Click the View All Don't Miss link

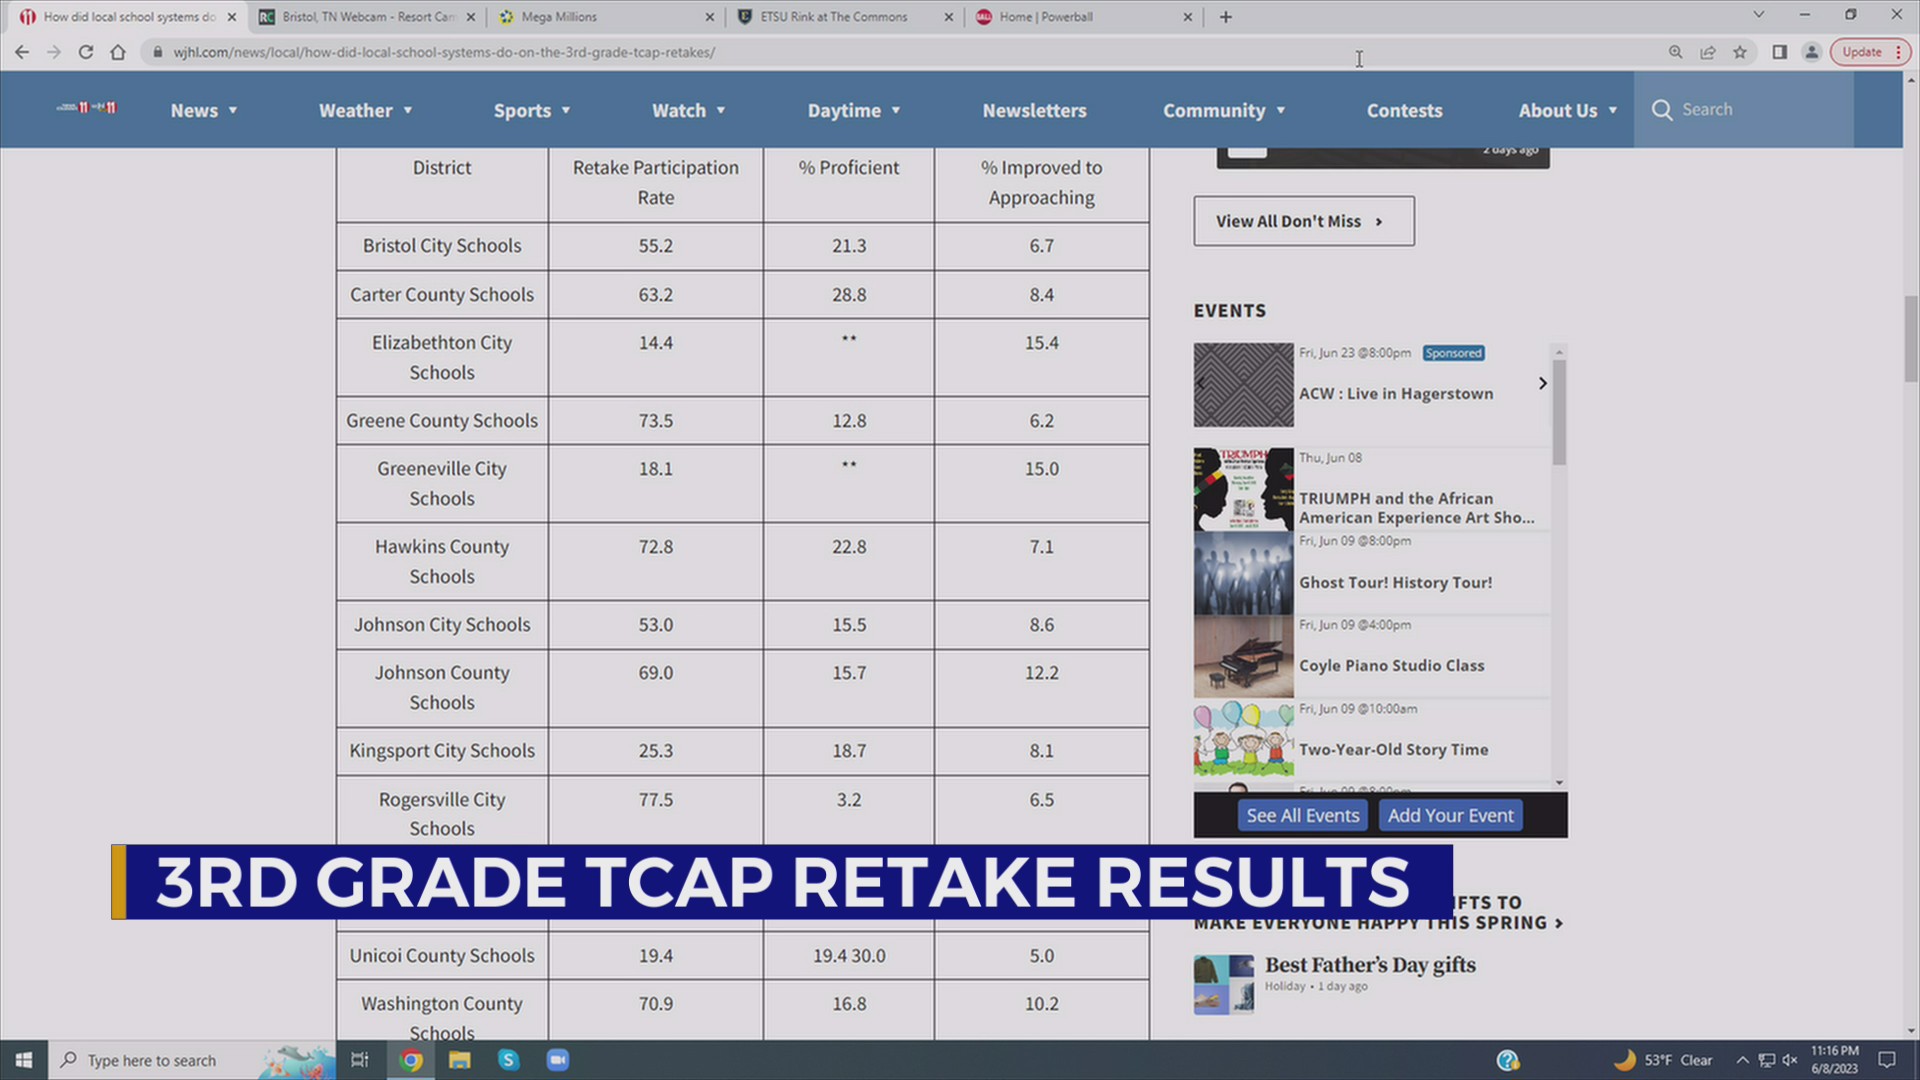tap(1302, 221)
